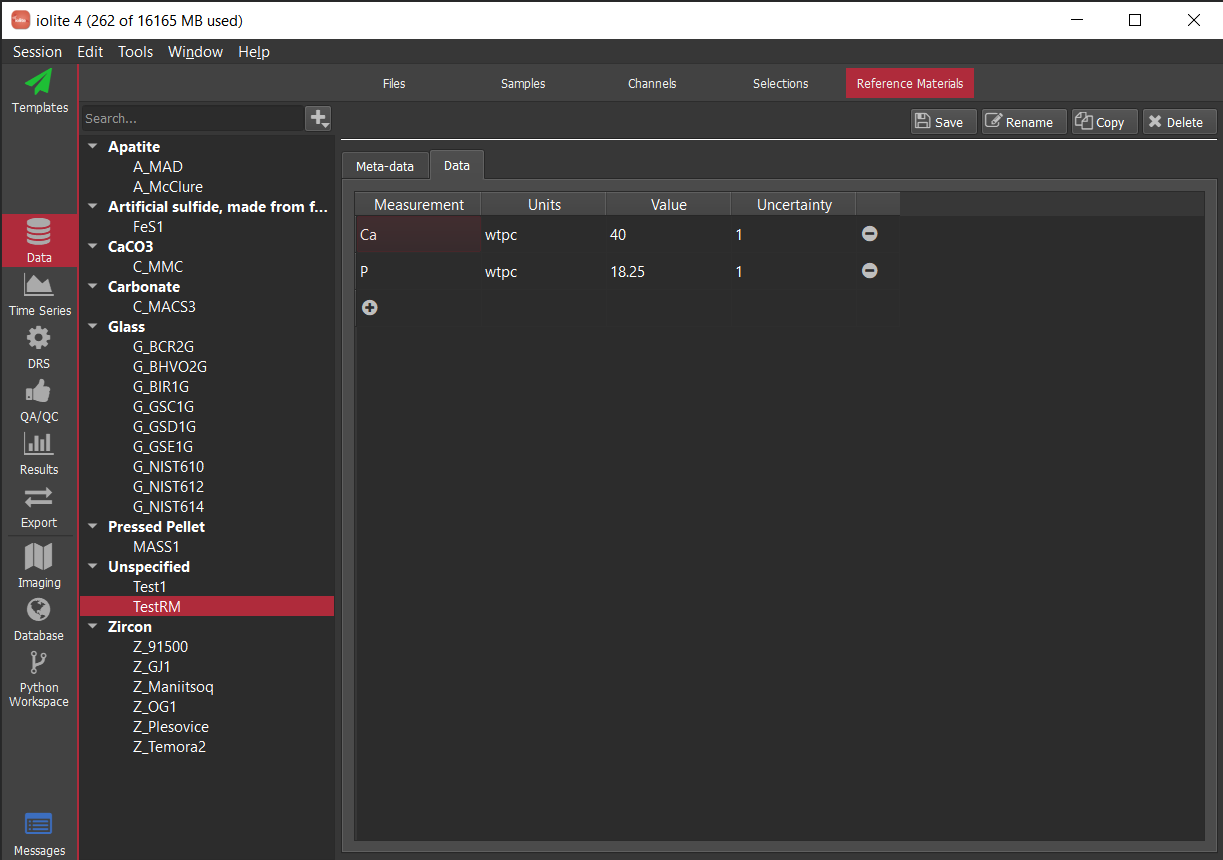Image resolution: width=1223 pixels, height=860 pixels.
Task: Select Z_Temora2 reference material
Action: point(169,747)
